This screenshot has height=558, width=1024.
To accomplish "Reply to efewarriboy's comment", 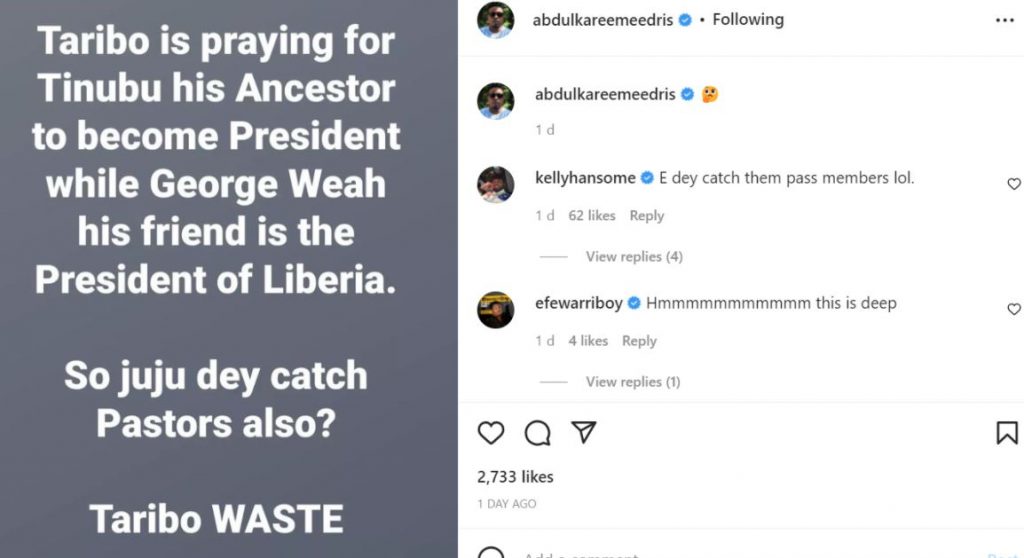I will click(639, 341).
